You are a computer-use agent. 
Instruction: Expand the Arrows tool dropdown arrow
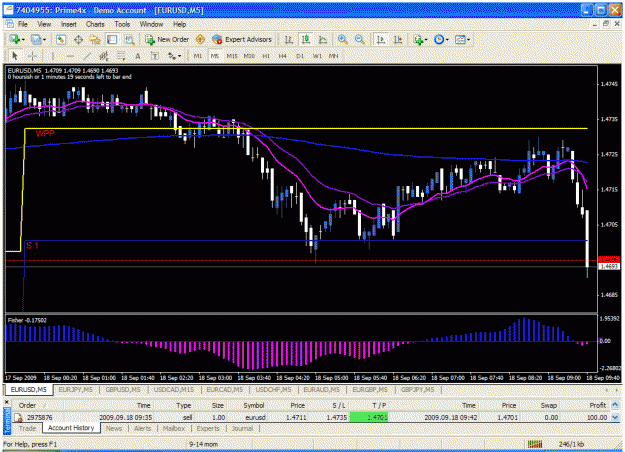point(179,56)
